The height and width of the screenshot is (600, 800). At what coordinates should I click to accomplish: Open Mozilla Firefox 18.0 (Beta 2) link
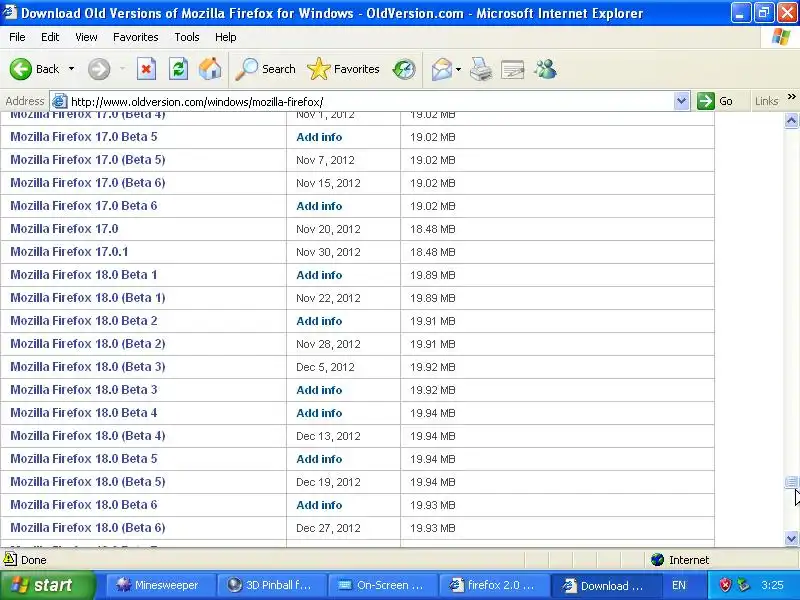pos(88,343)
